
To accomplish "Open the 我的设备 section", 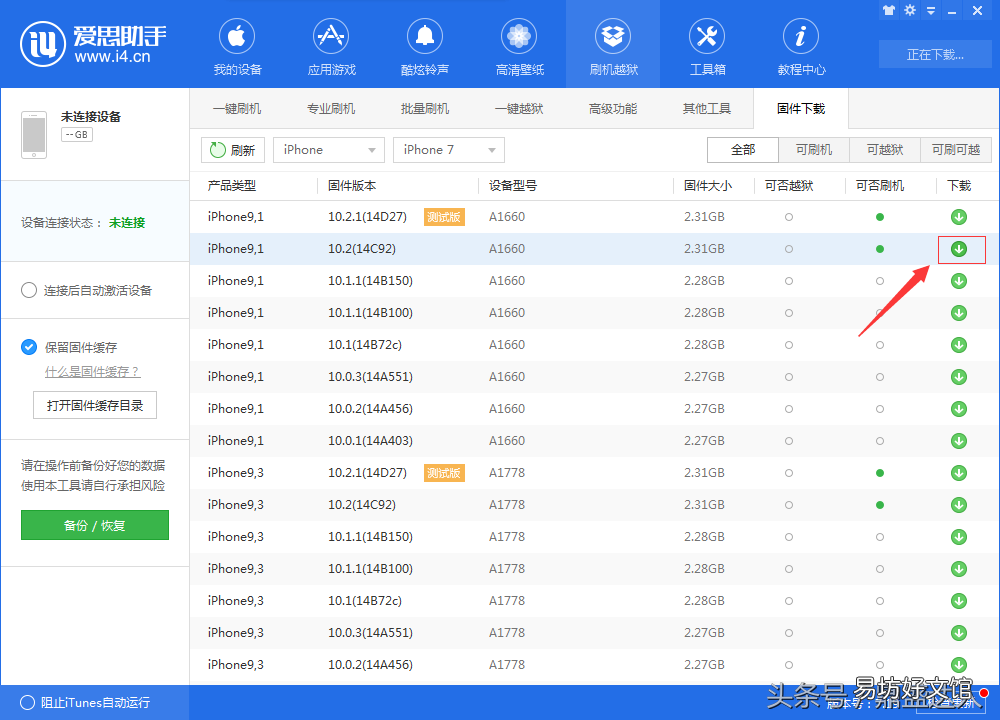I will 237,47.
